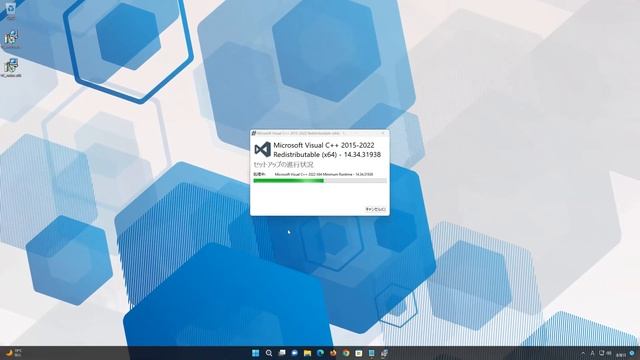Click the Minimum Runtime processing status text
Viewport: 640px width, 360px height.
(324, 174)
